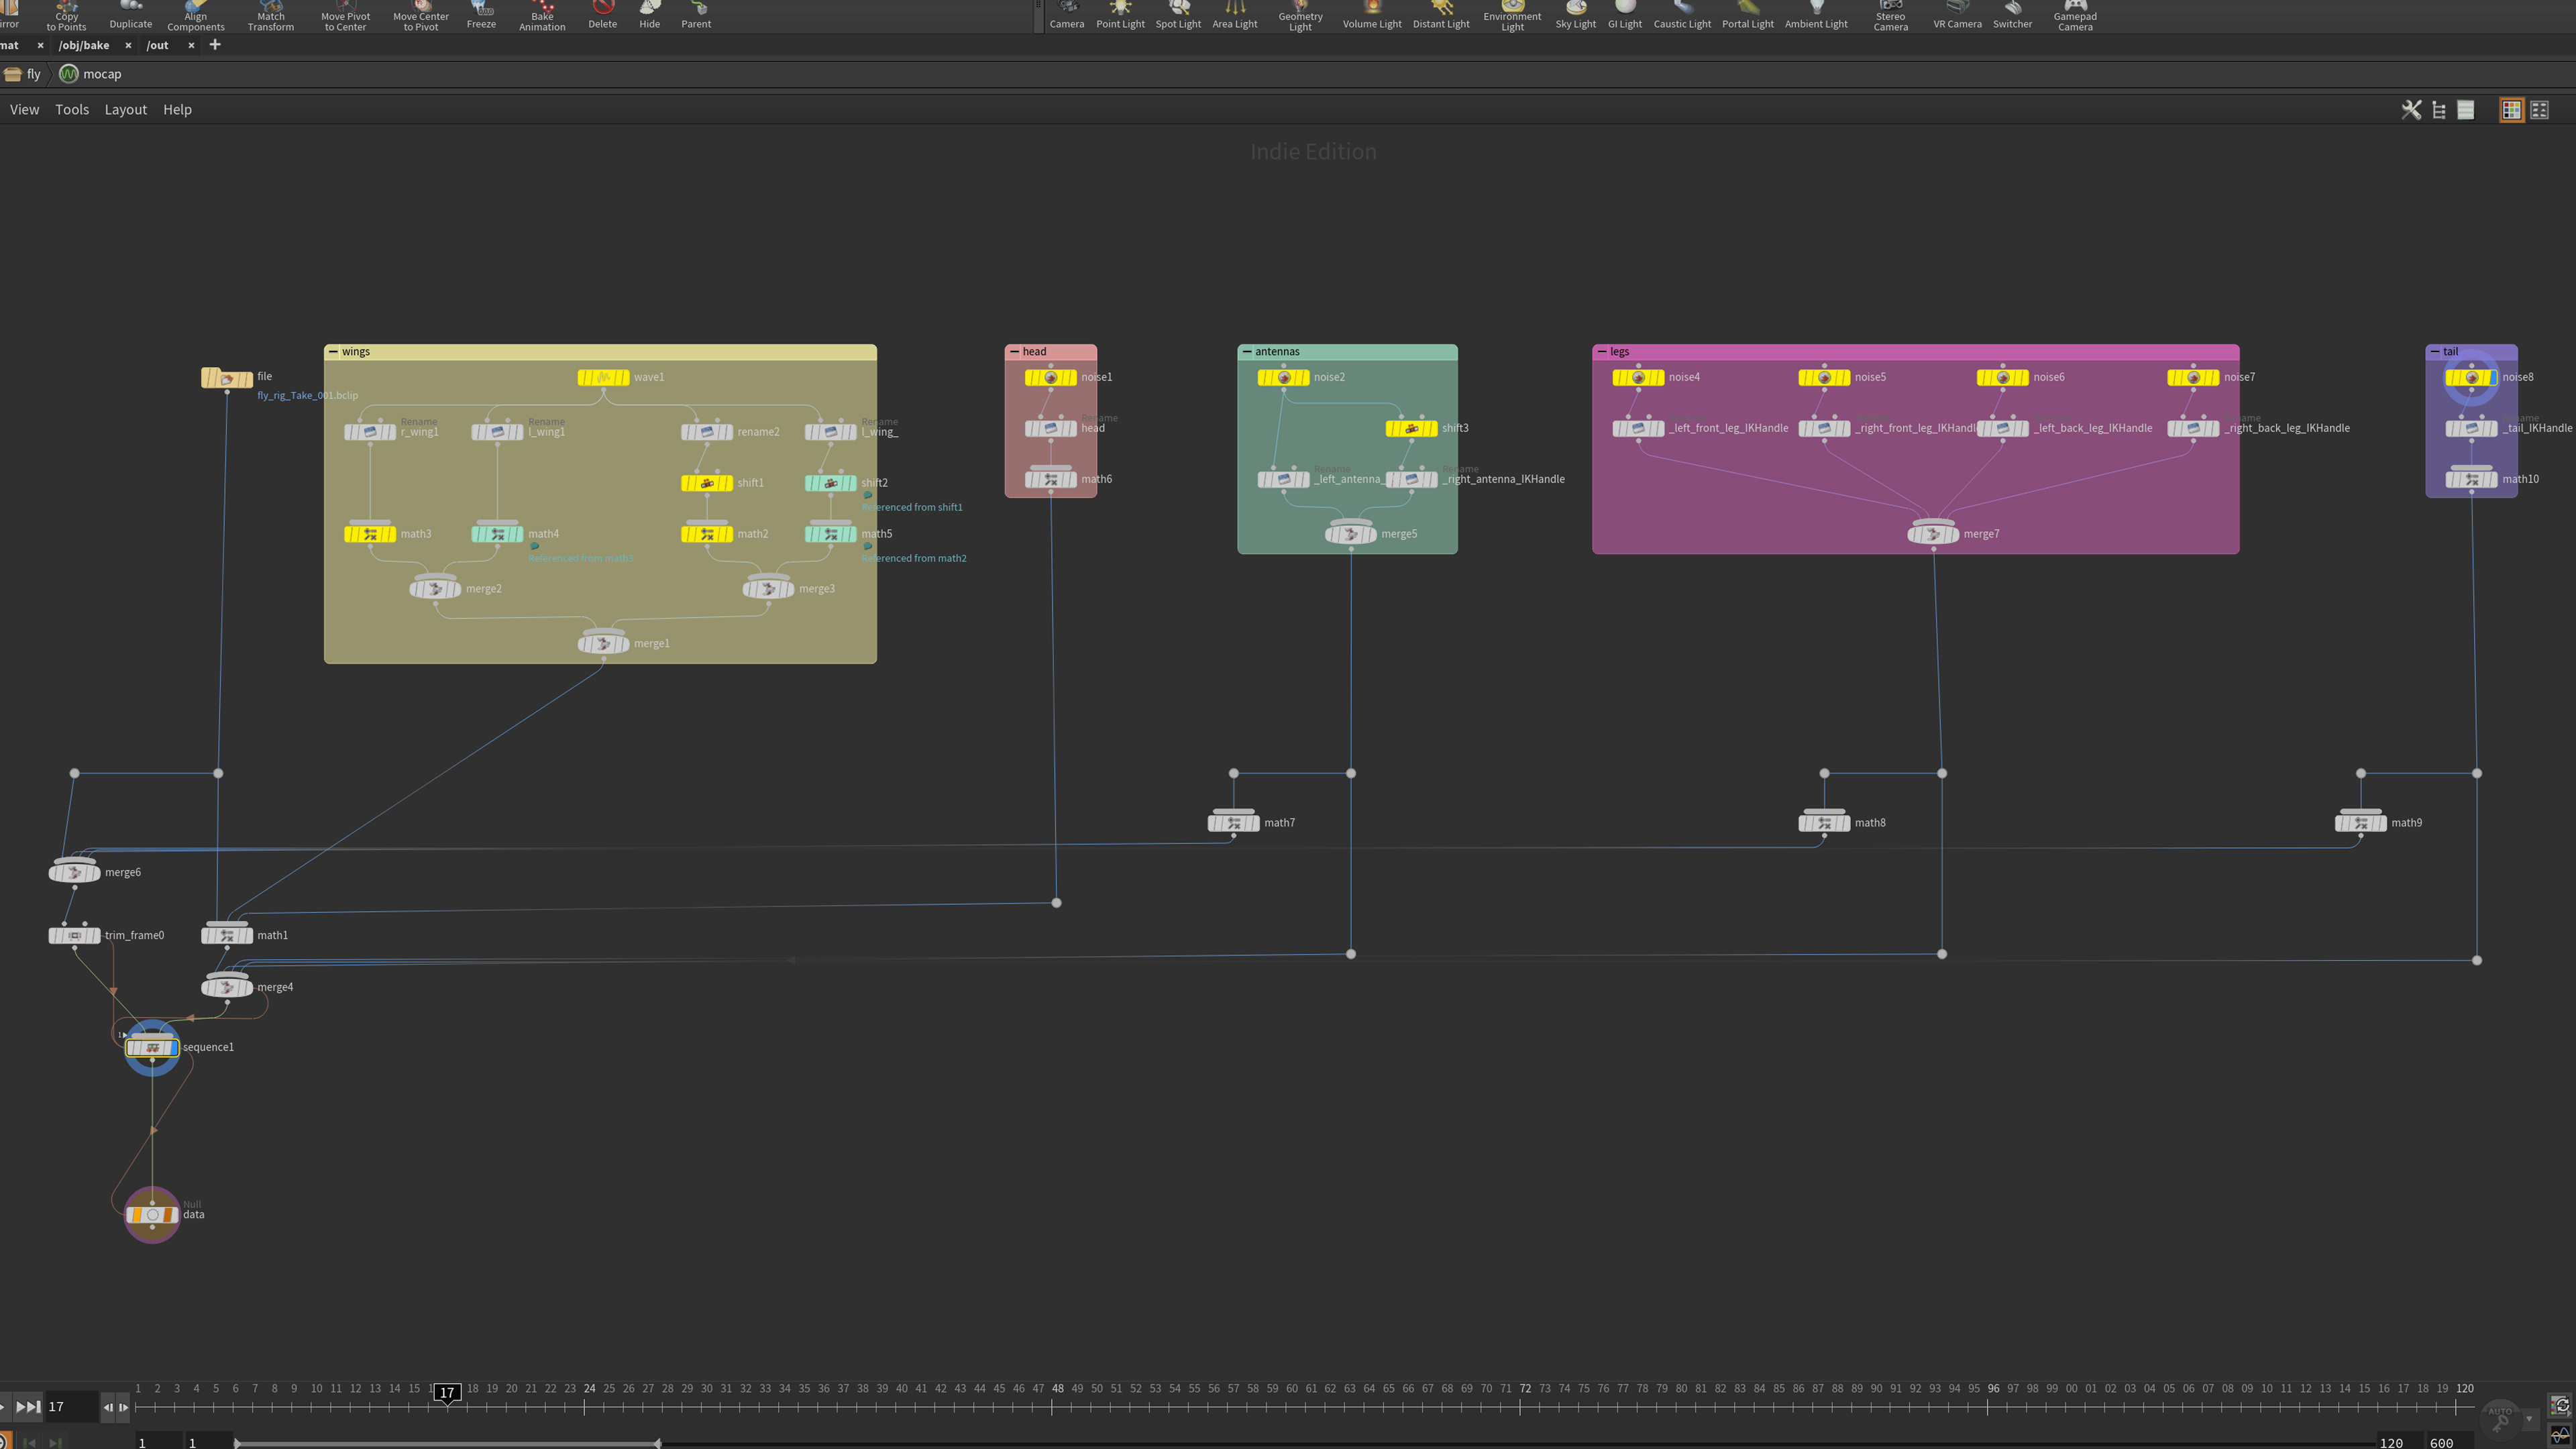Step back one frame
This screenshot has height=1449, width=2576.
[x=108, y=1407]
